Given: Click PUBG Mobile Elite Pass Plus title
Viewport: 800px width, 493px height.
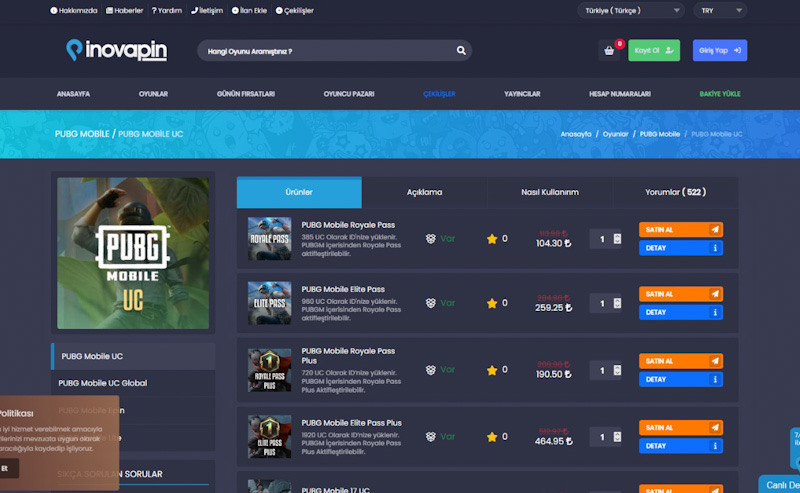Looking at the screenshot, I should pos(352,423).
